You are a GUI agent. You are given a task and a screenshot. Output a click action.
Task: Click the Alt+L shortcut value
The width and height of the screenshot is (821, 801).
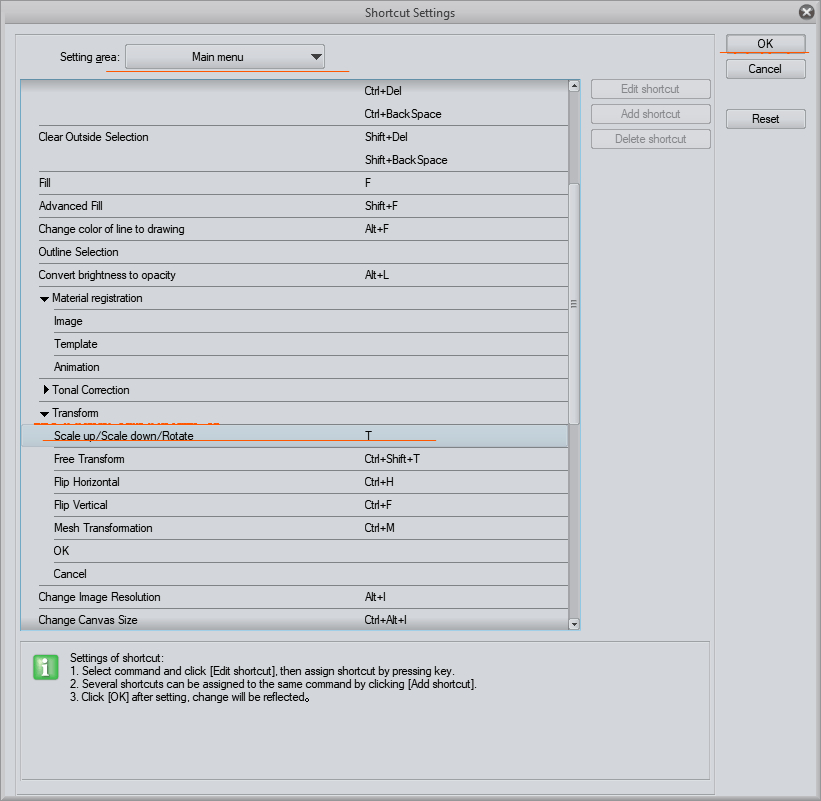pyautogui.click(x=376, y=275)
